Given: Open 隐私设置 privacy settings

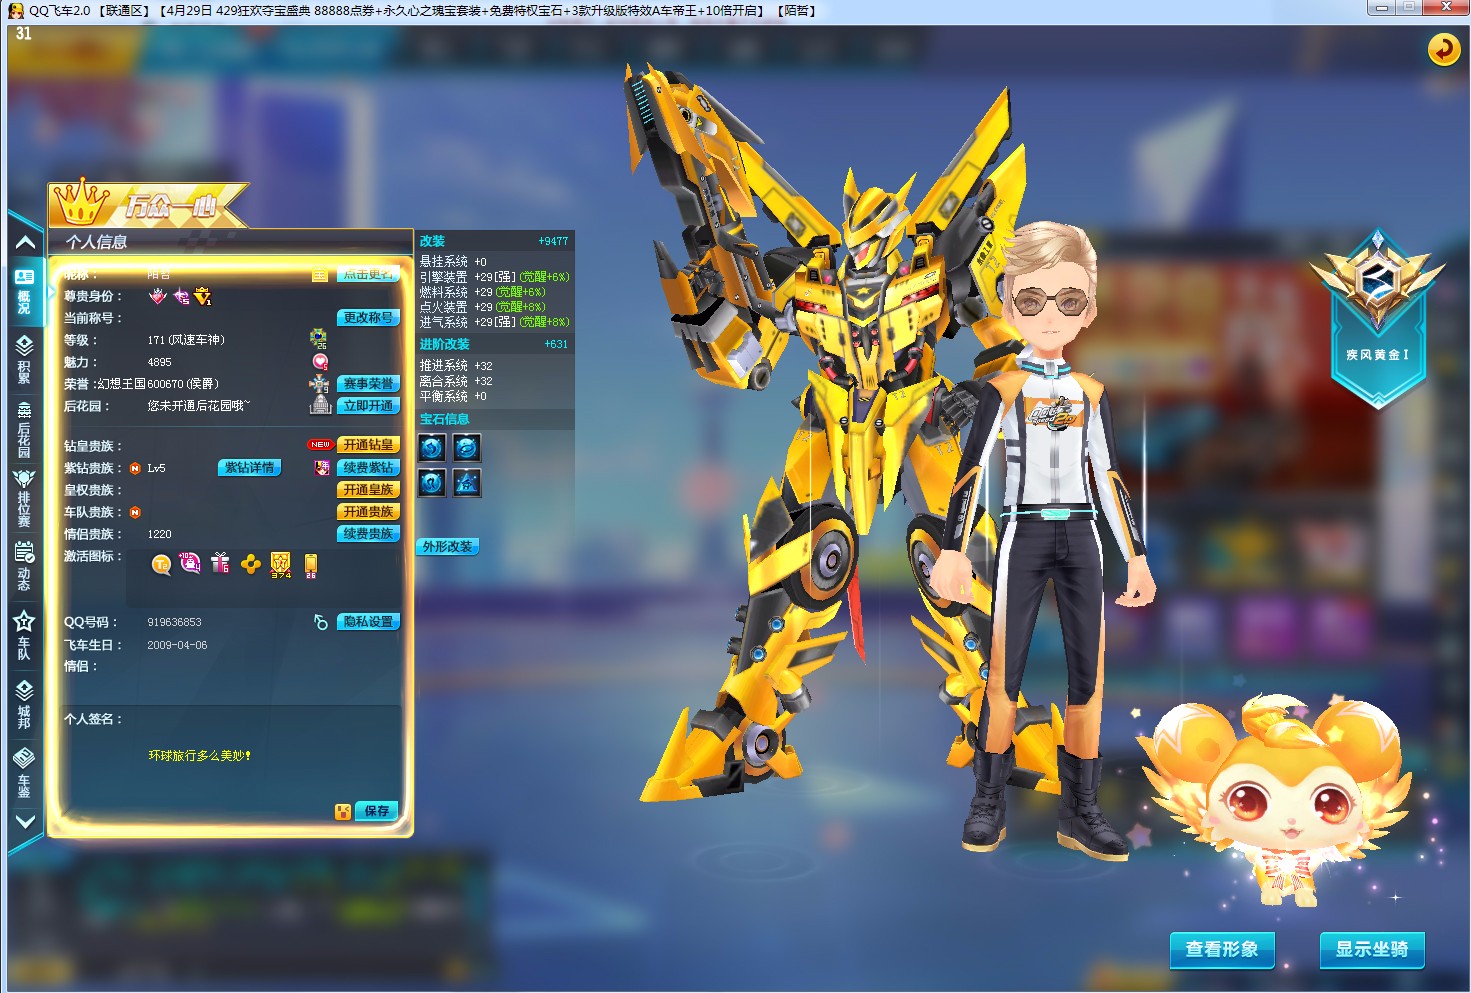Looking at the screenshot, I should click(368, 622).
